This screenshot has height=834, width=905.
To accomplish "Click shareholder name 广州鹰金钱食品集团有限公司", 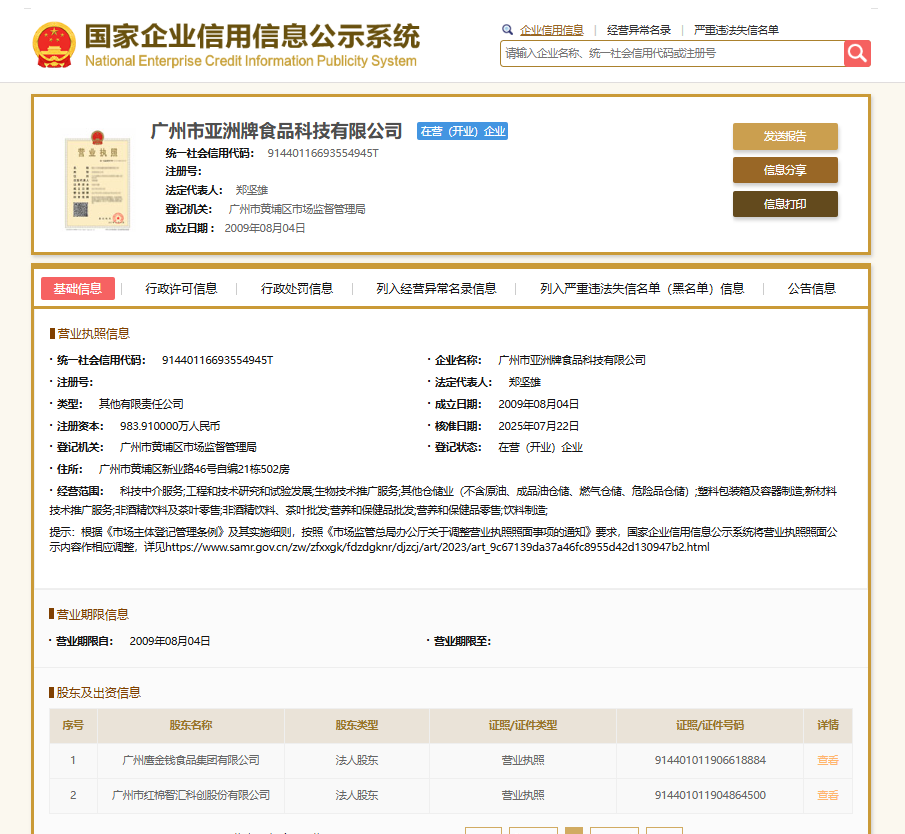I will [191, 760].
